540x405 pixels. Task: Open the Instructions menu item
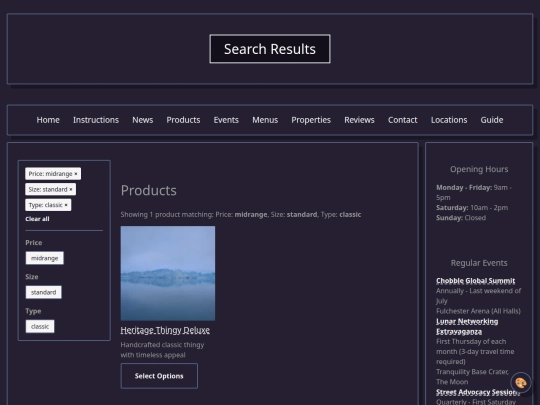(96, 120)
